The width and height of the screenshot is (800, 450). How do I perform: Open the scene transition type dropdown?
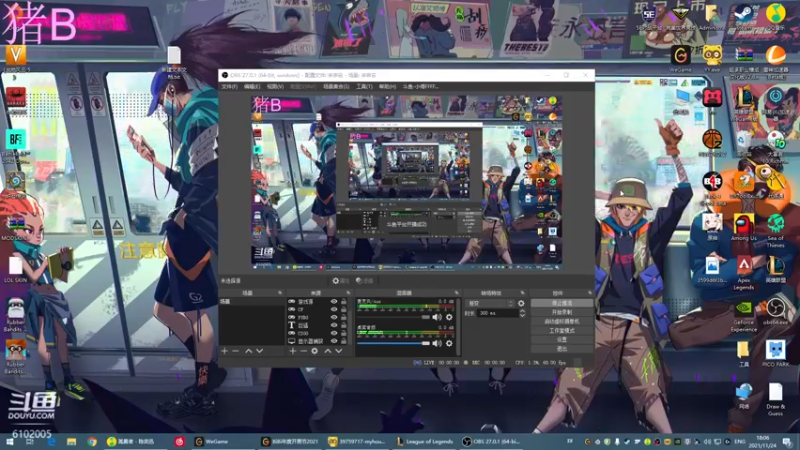490,303
